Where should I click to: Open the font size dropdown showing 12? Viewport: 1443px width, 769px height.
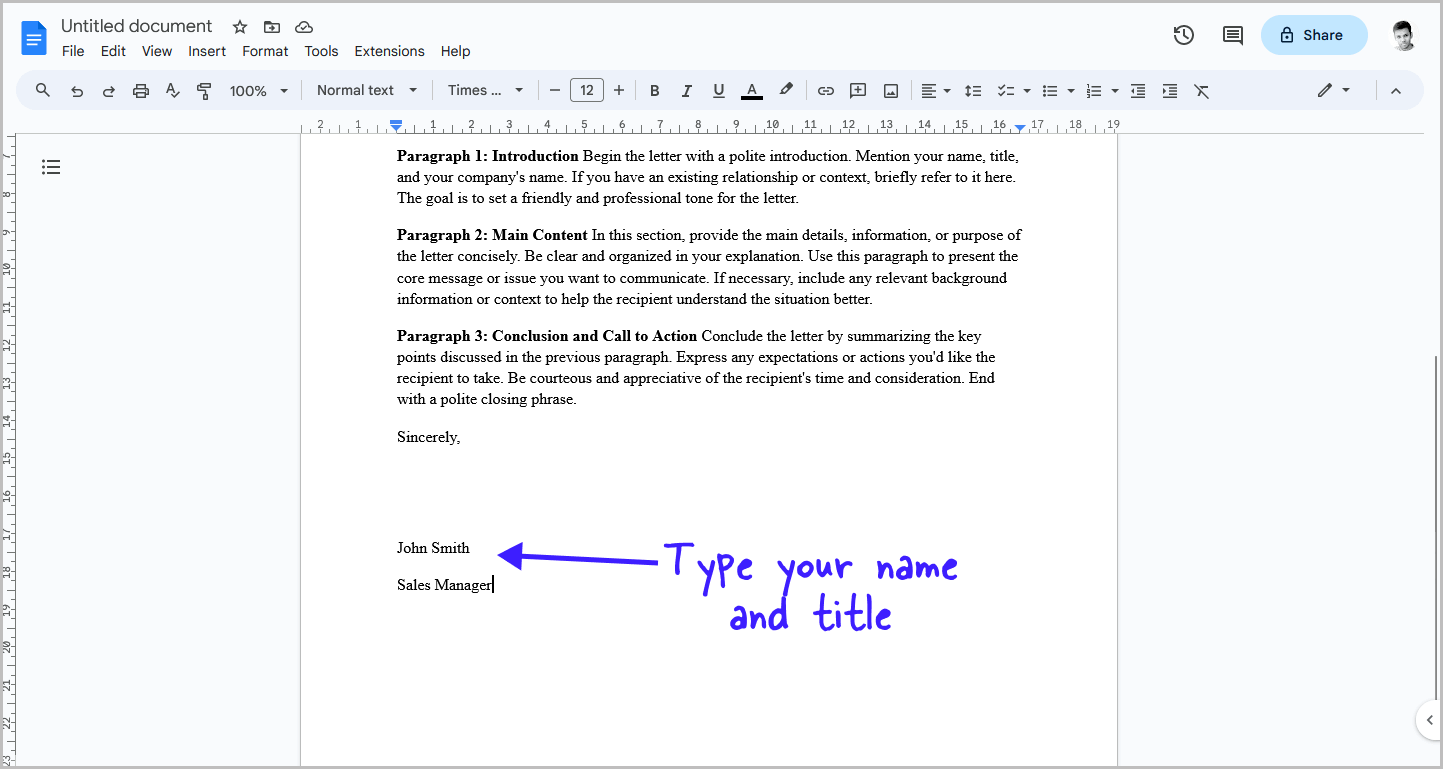coord(587,89)
